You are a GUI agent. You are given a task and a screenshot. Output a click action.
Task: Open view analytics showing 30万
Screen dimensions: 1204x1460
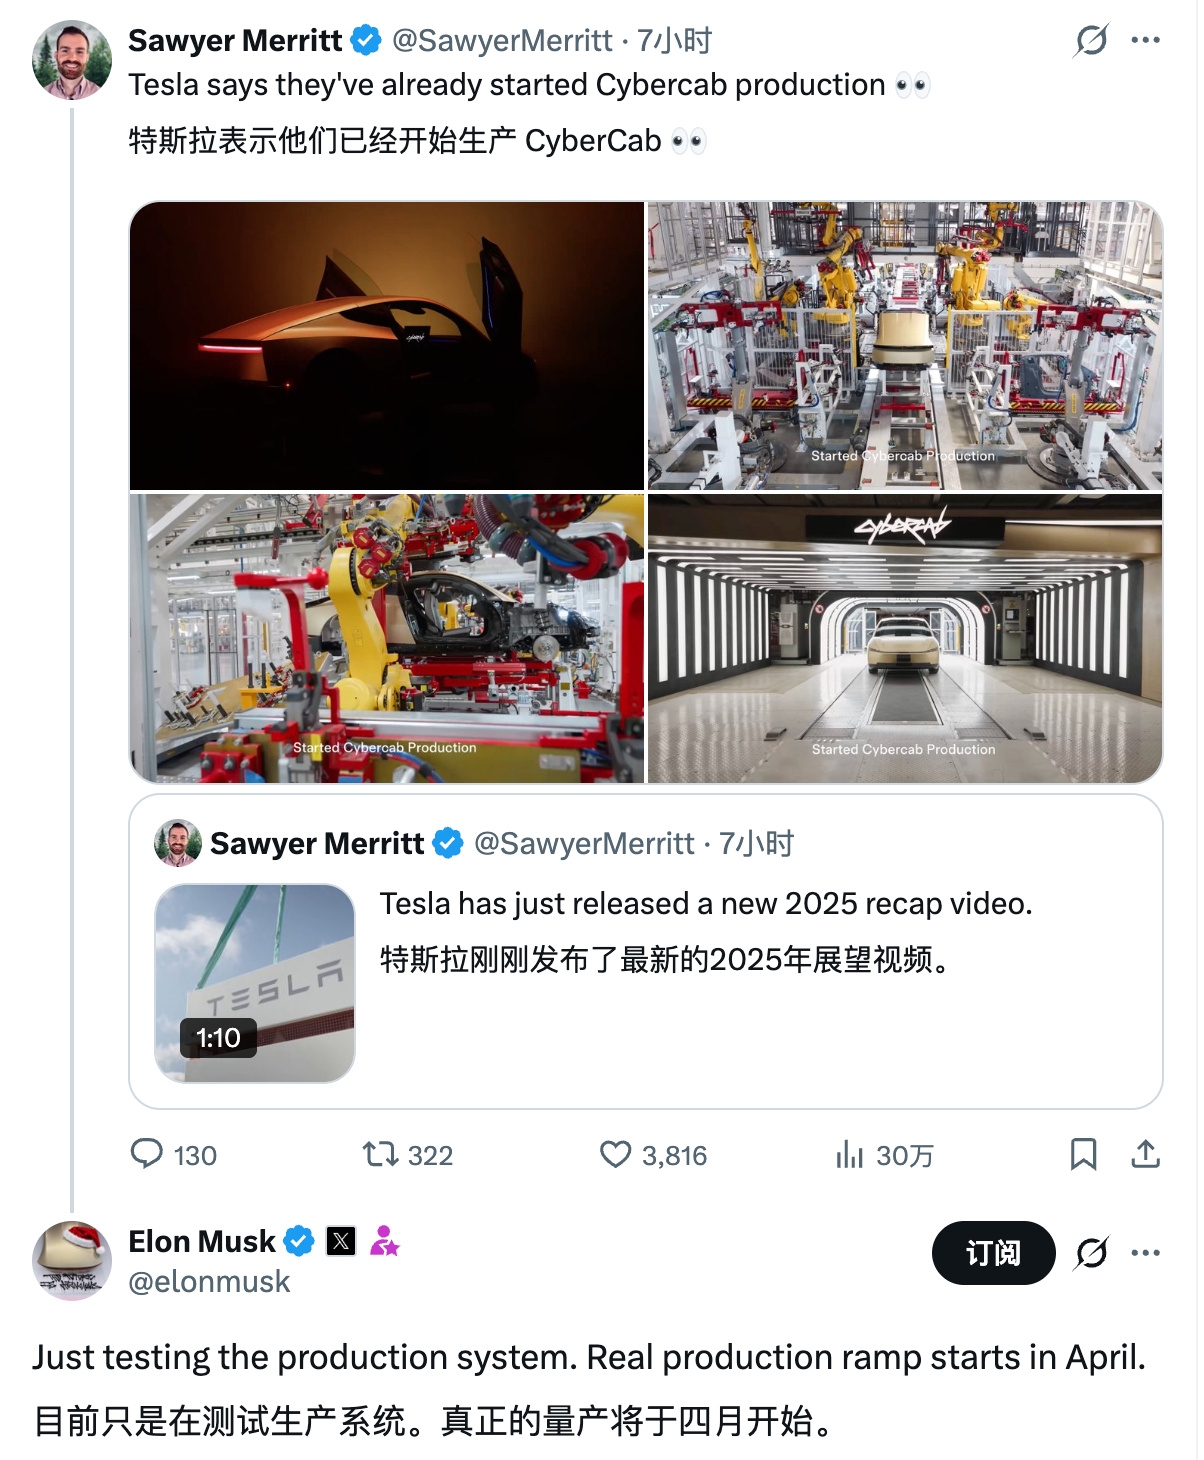[x=849, y=1155]
